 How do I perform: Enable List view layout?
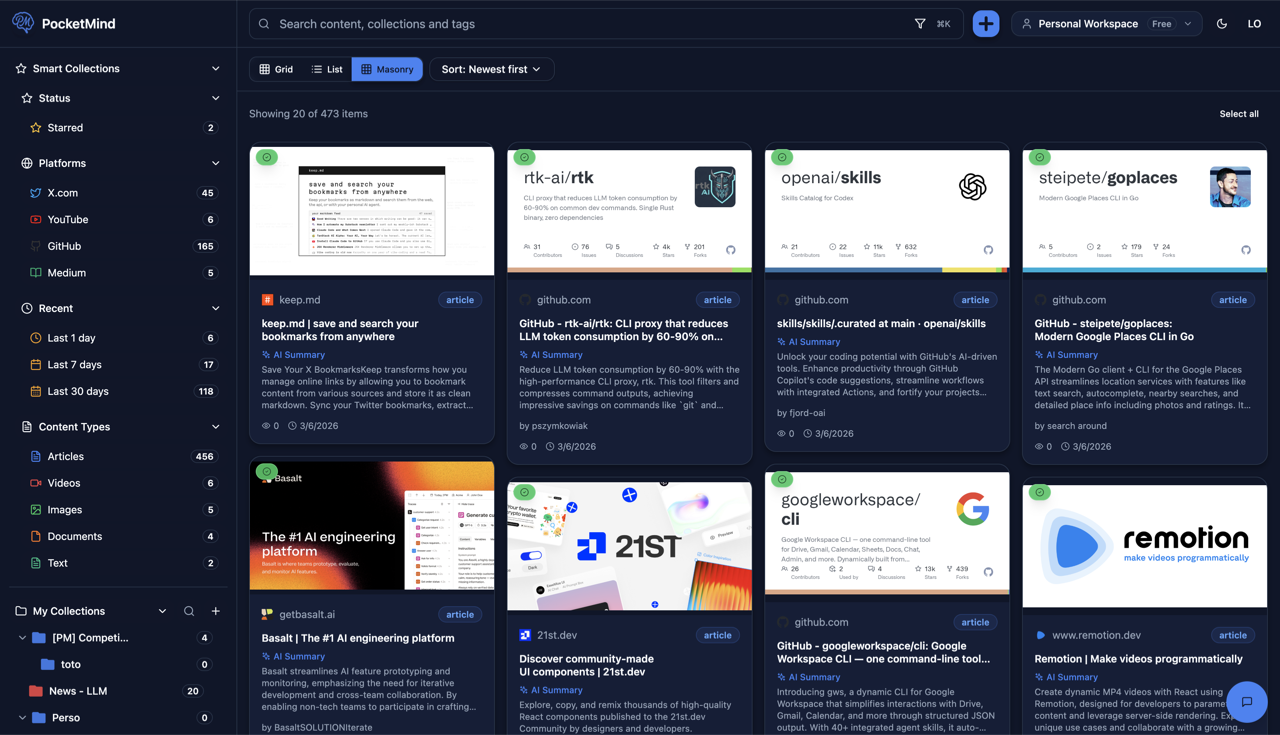(328, 69)
